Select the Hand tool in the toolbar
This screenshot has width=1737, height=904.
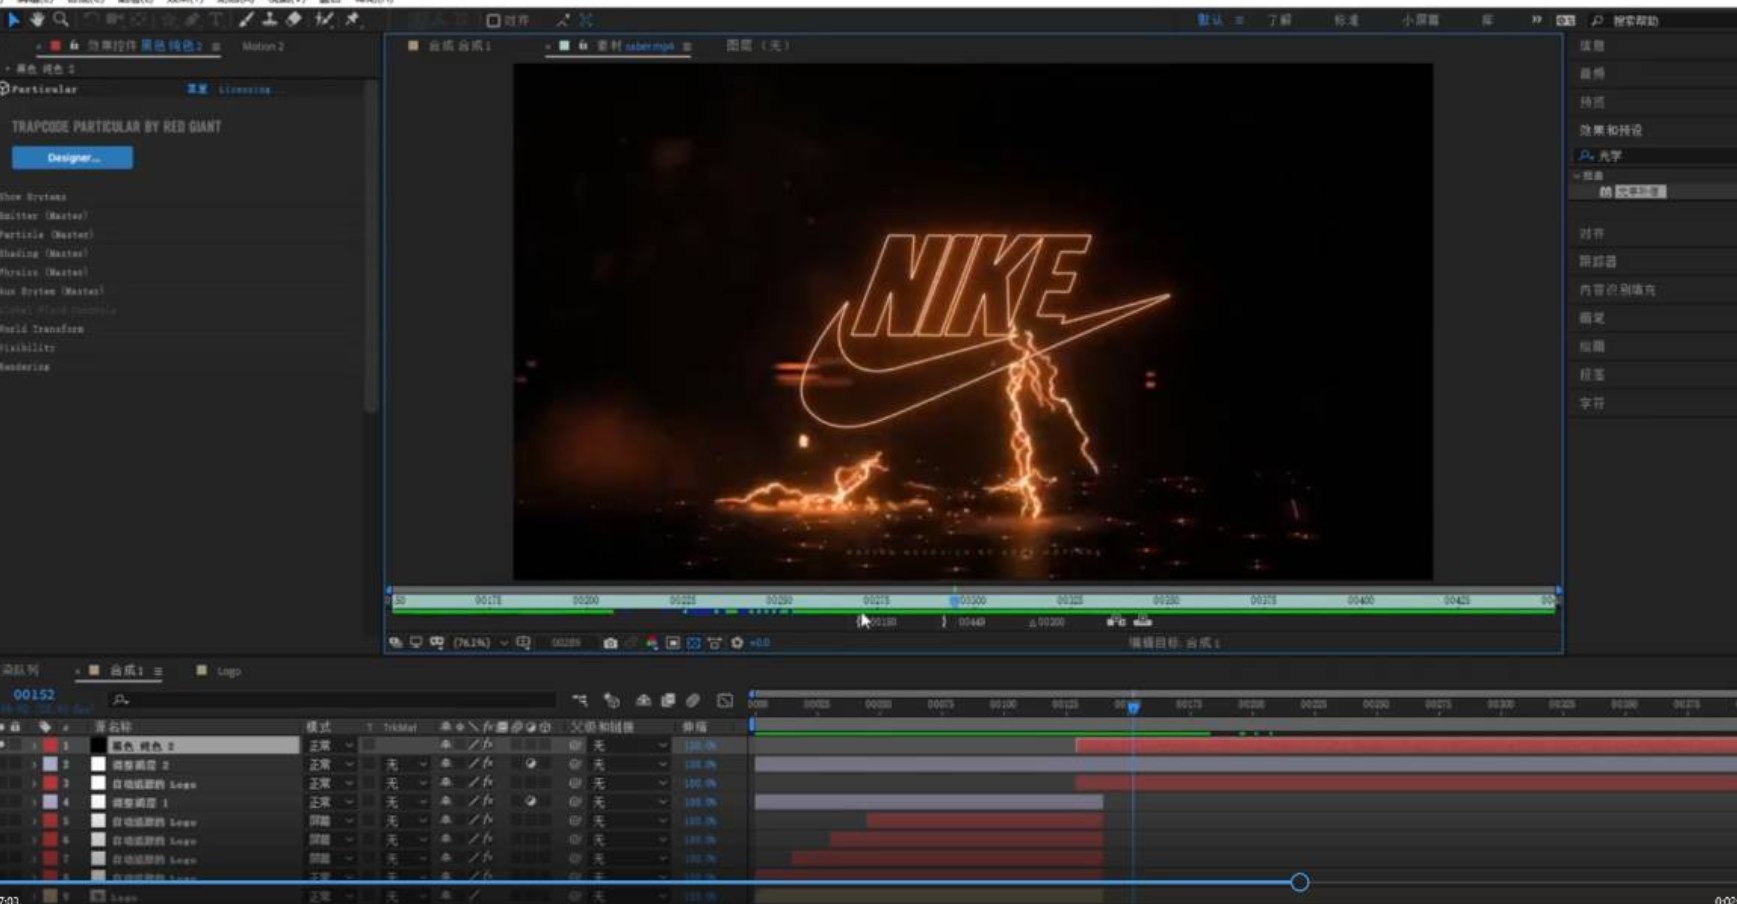[x=37, y=19]
